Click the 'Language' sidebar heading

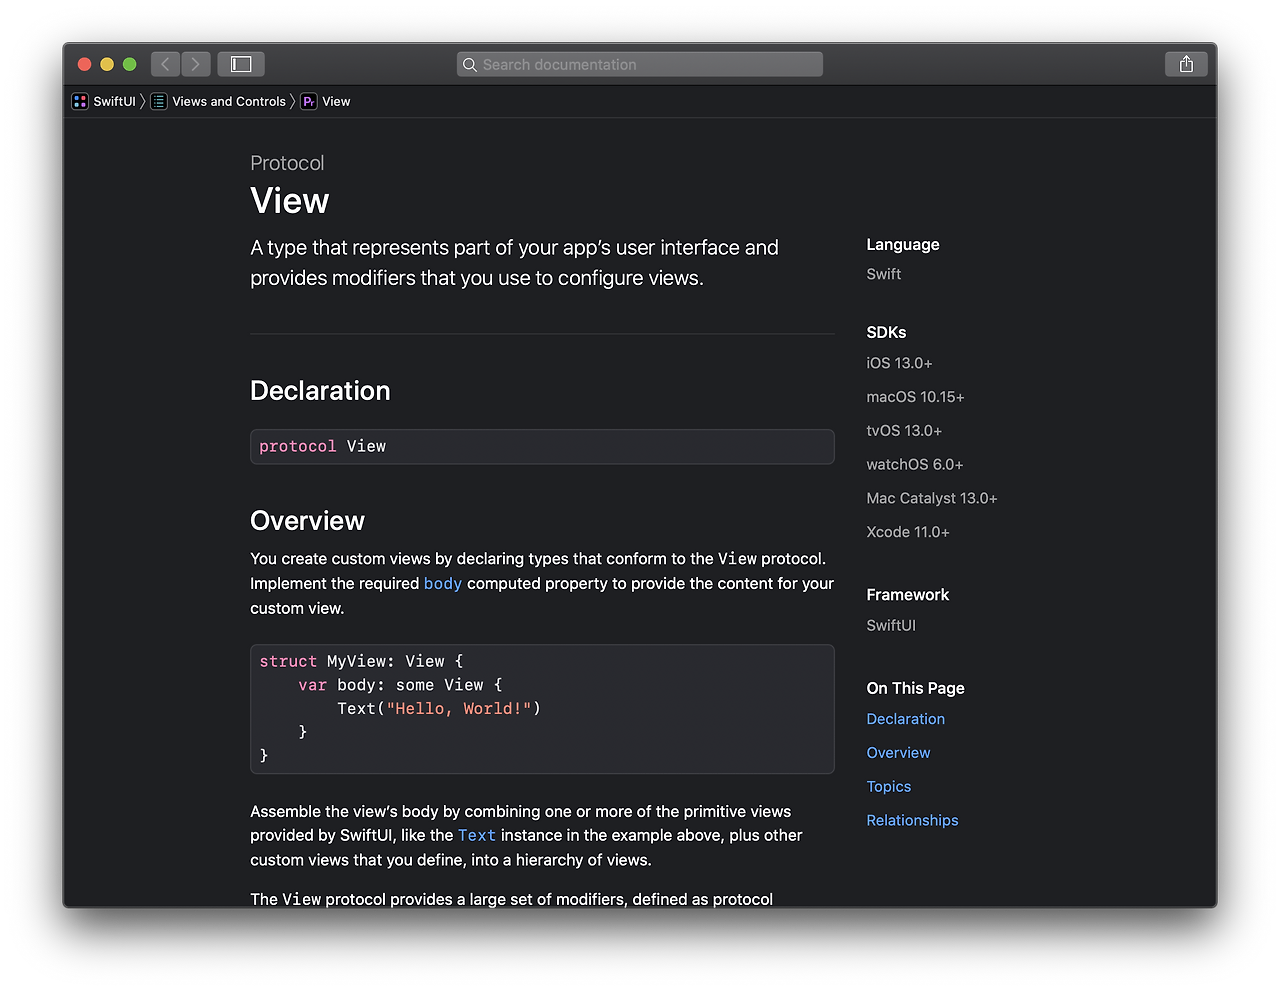click(903, 245)
